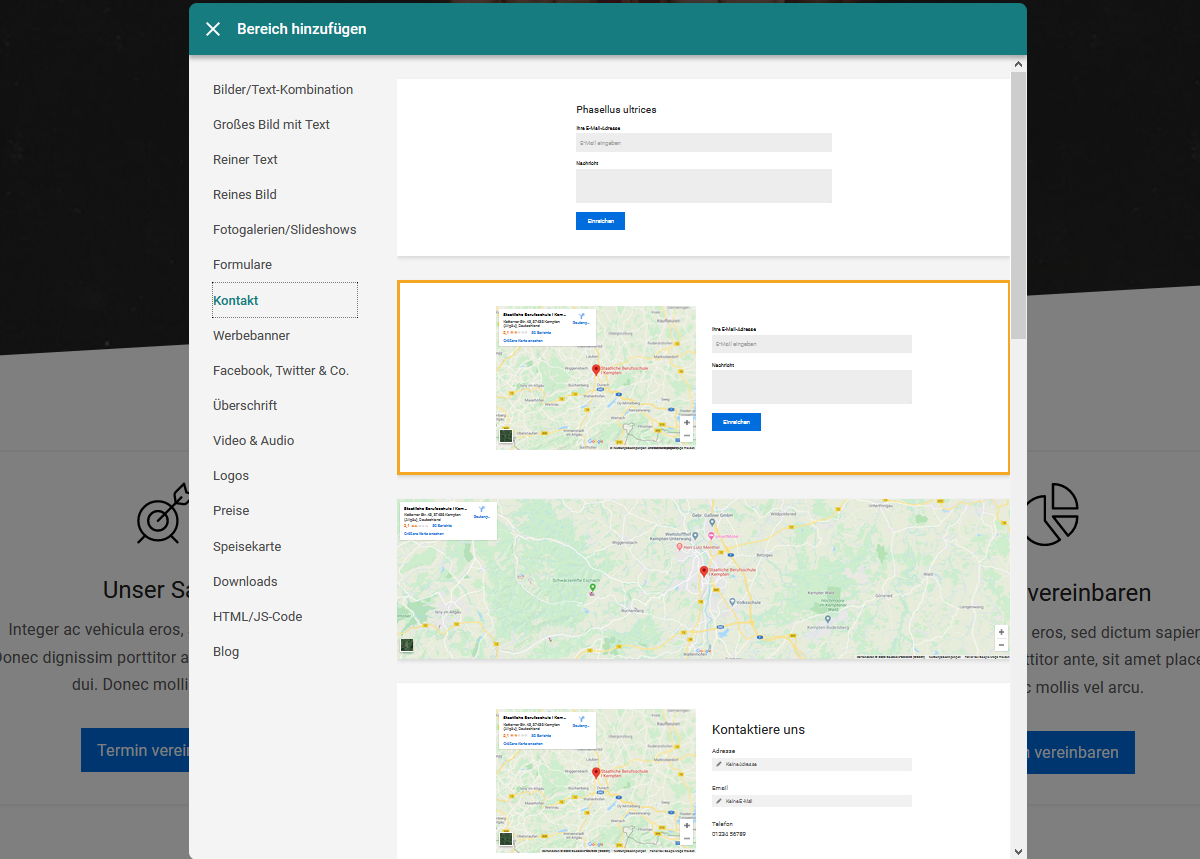Click E-Mail input in top form template
1200x859 pixels.
703,143
